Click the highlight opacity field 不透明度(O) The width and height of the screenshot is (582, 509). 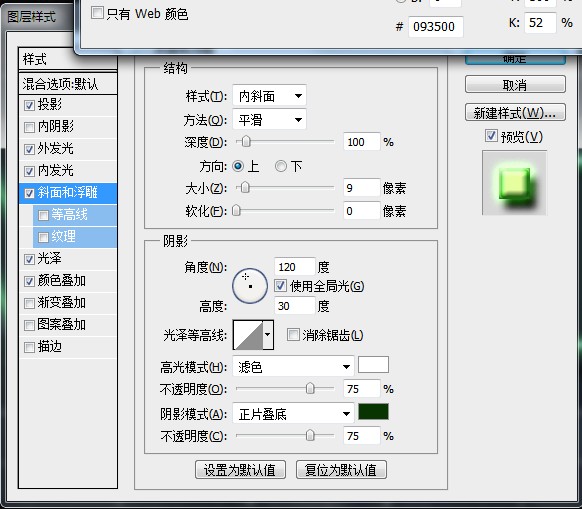click(362, 389)
